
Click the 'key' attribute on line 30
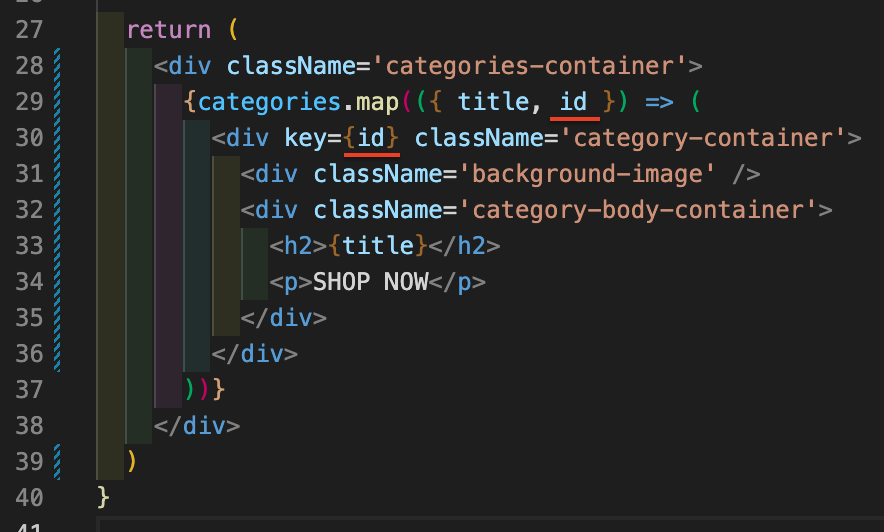(306, 139)
